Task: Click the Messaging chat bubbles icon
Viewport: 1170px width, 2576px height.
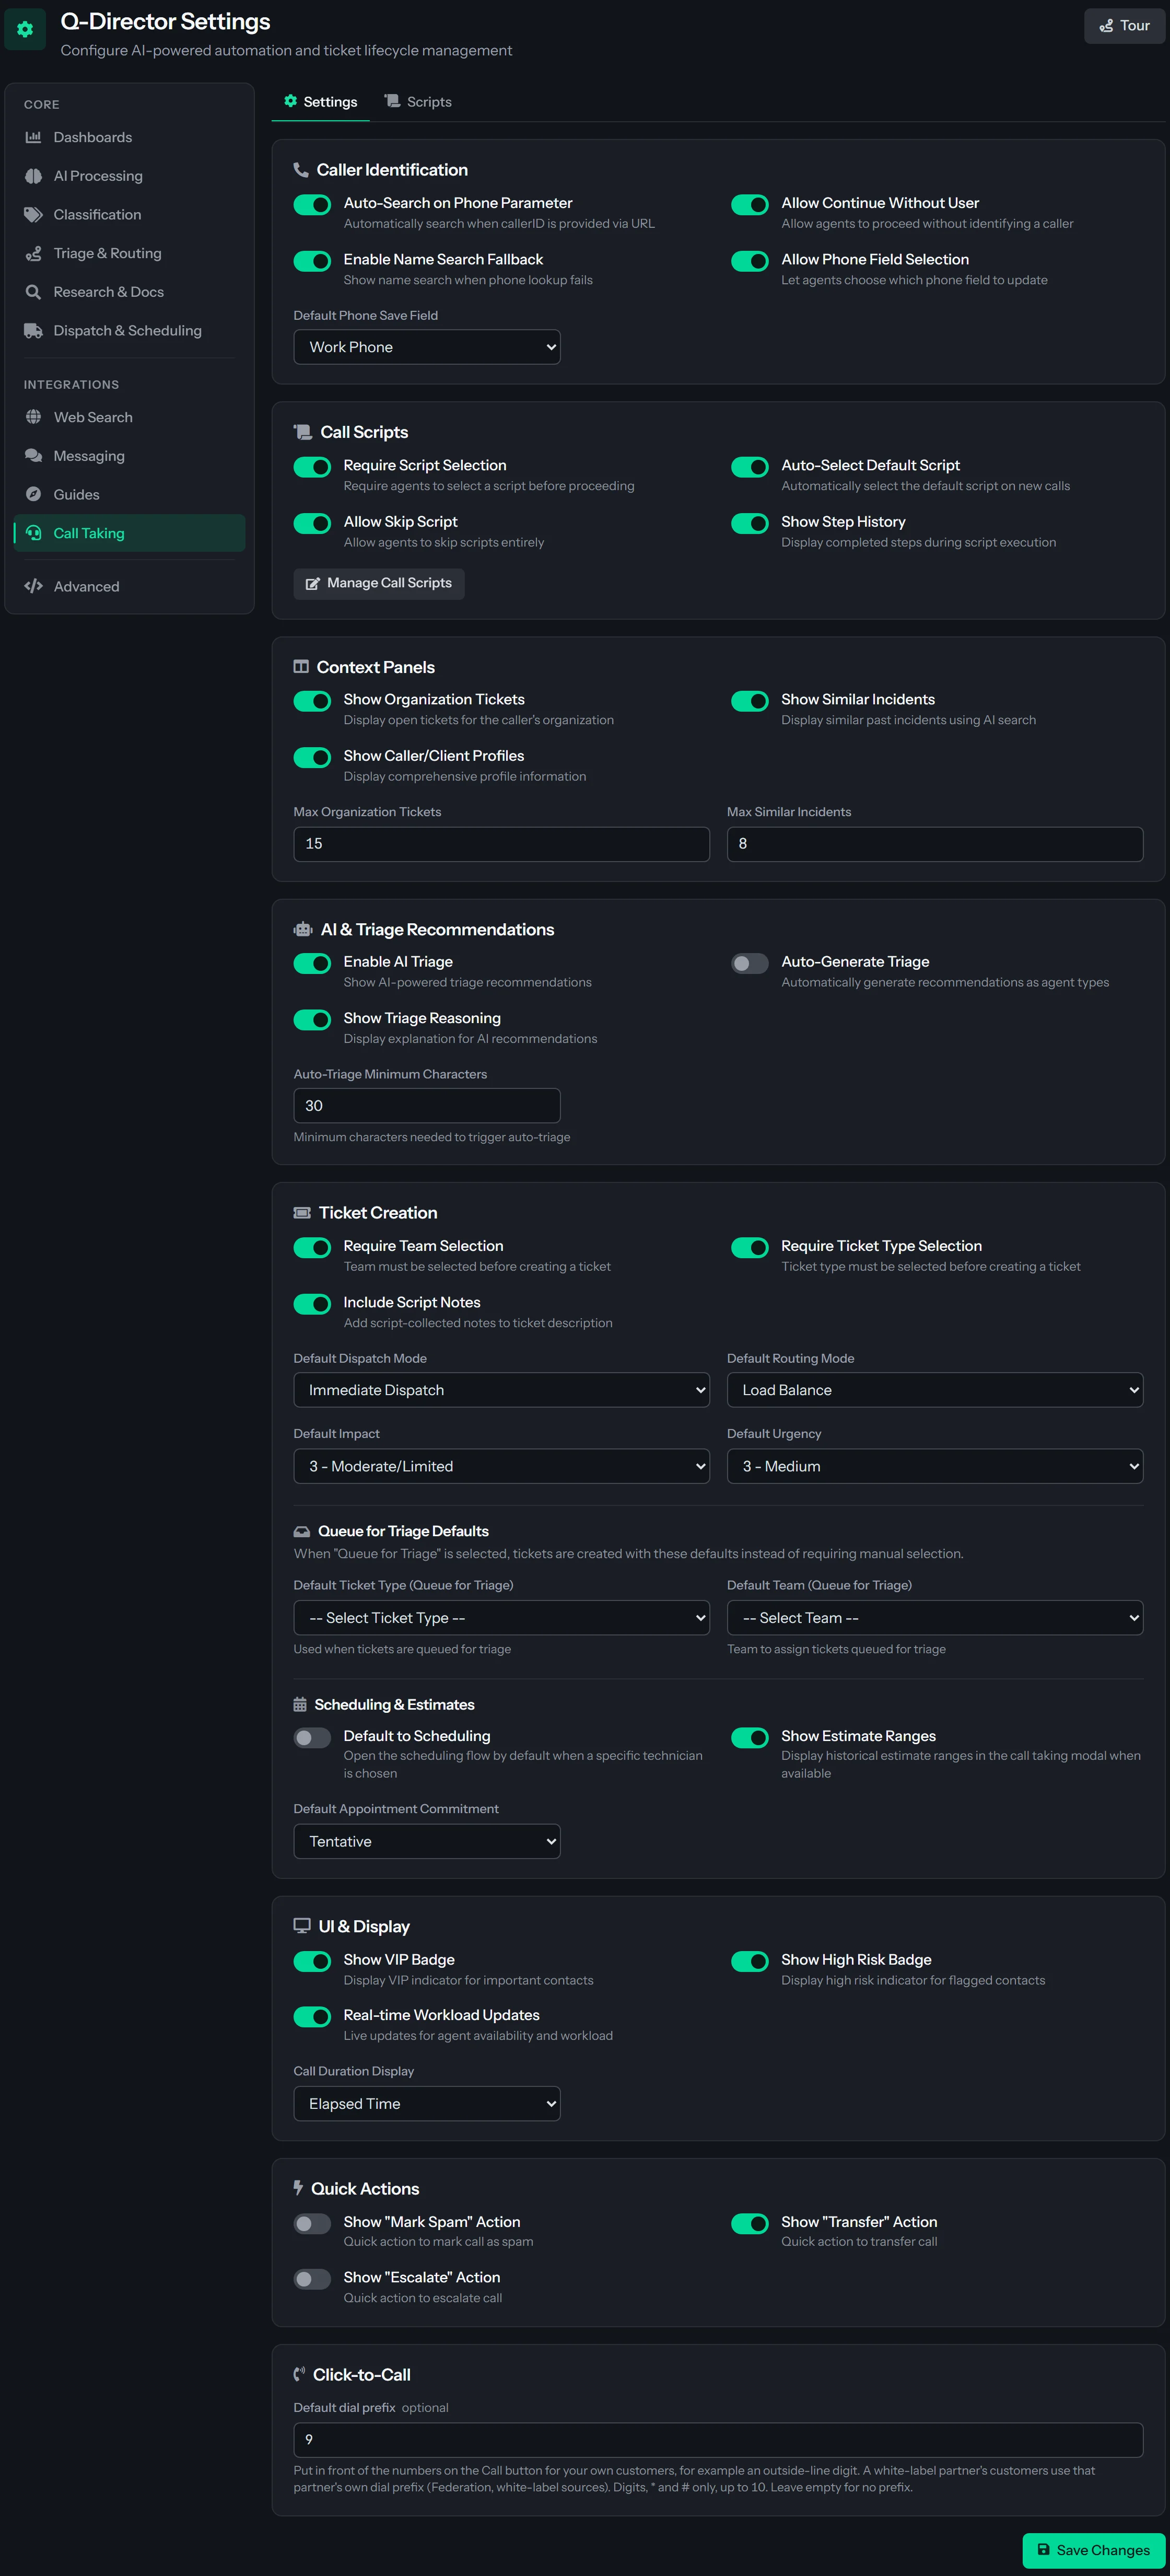Action: coord(33,456)
